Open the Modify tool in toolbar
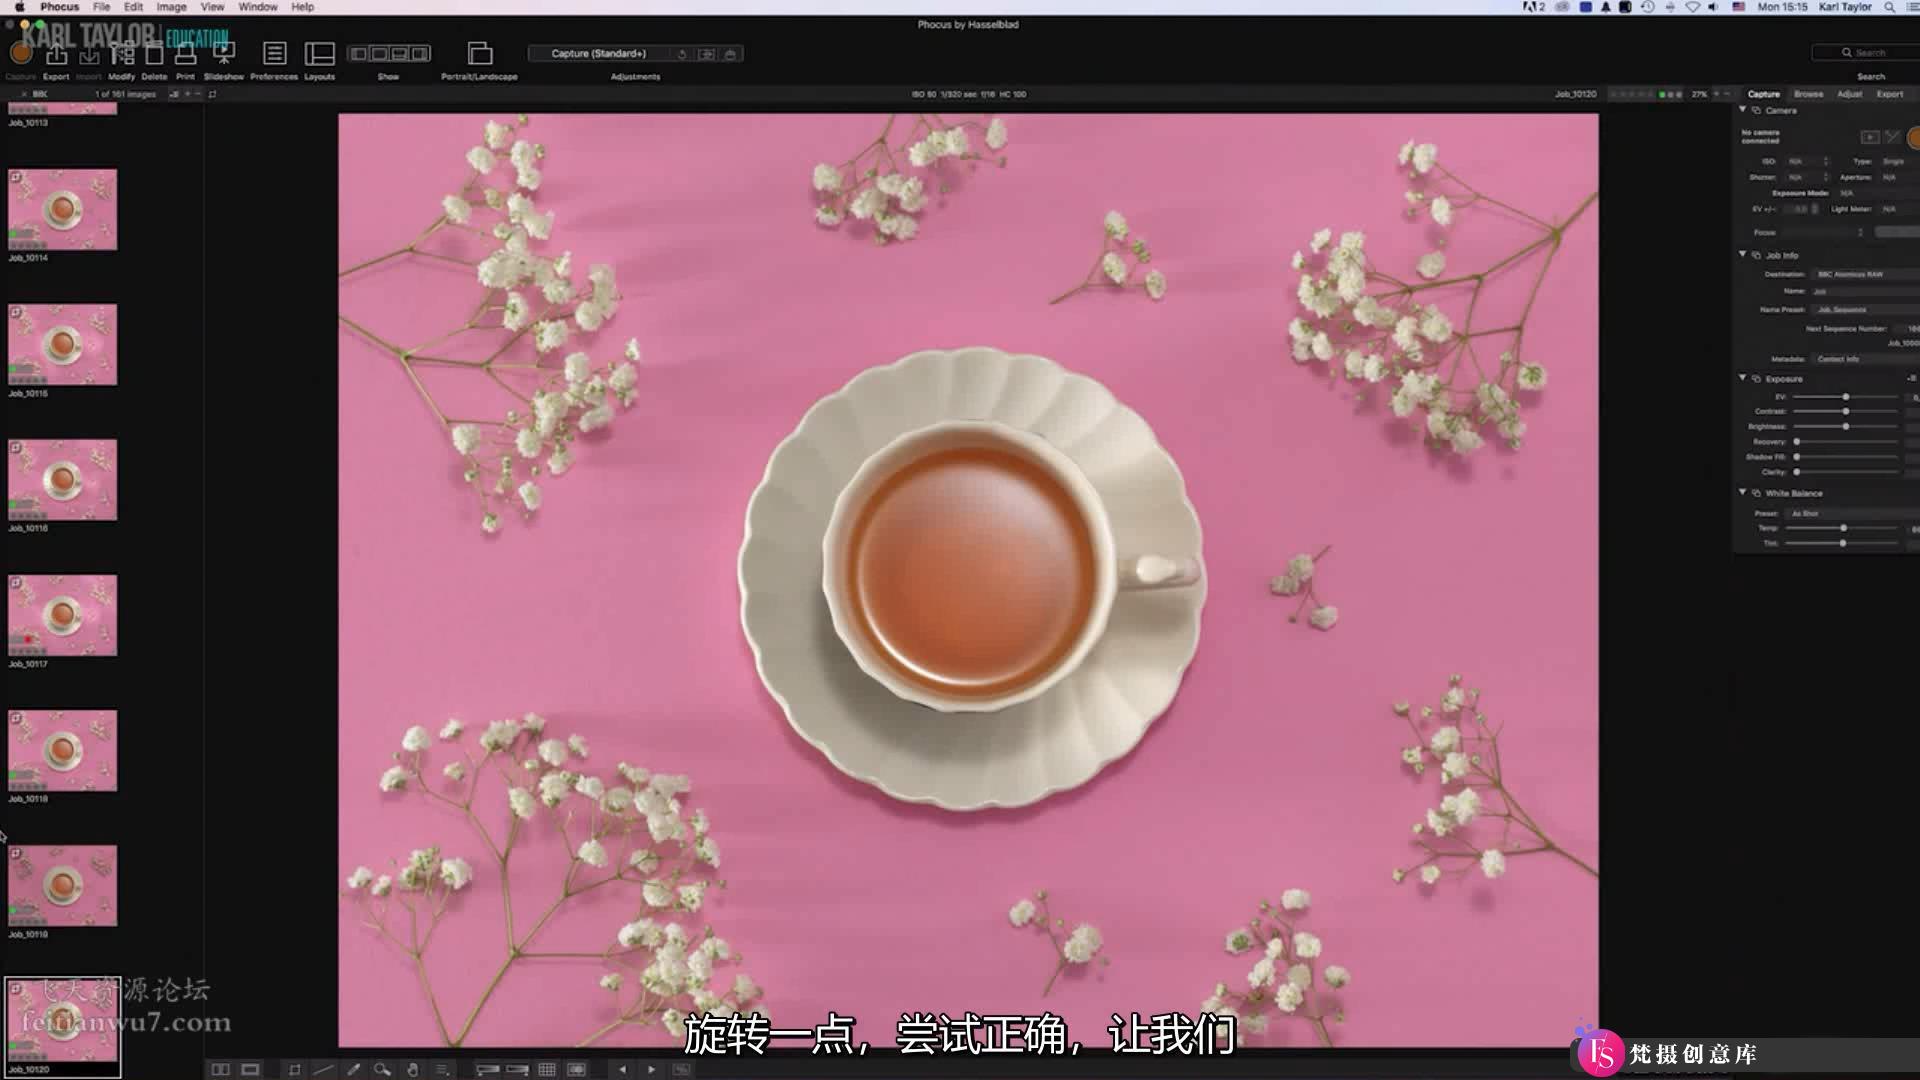This screenshot has height=1080, width=1920. pyautogui.click(x=122, y=54)
